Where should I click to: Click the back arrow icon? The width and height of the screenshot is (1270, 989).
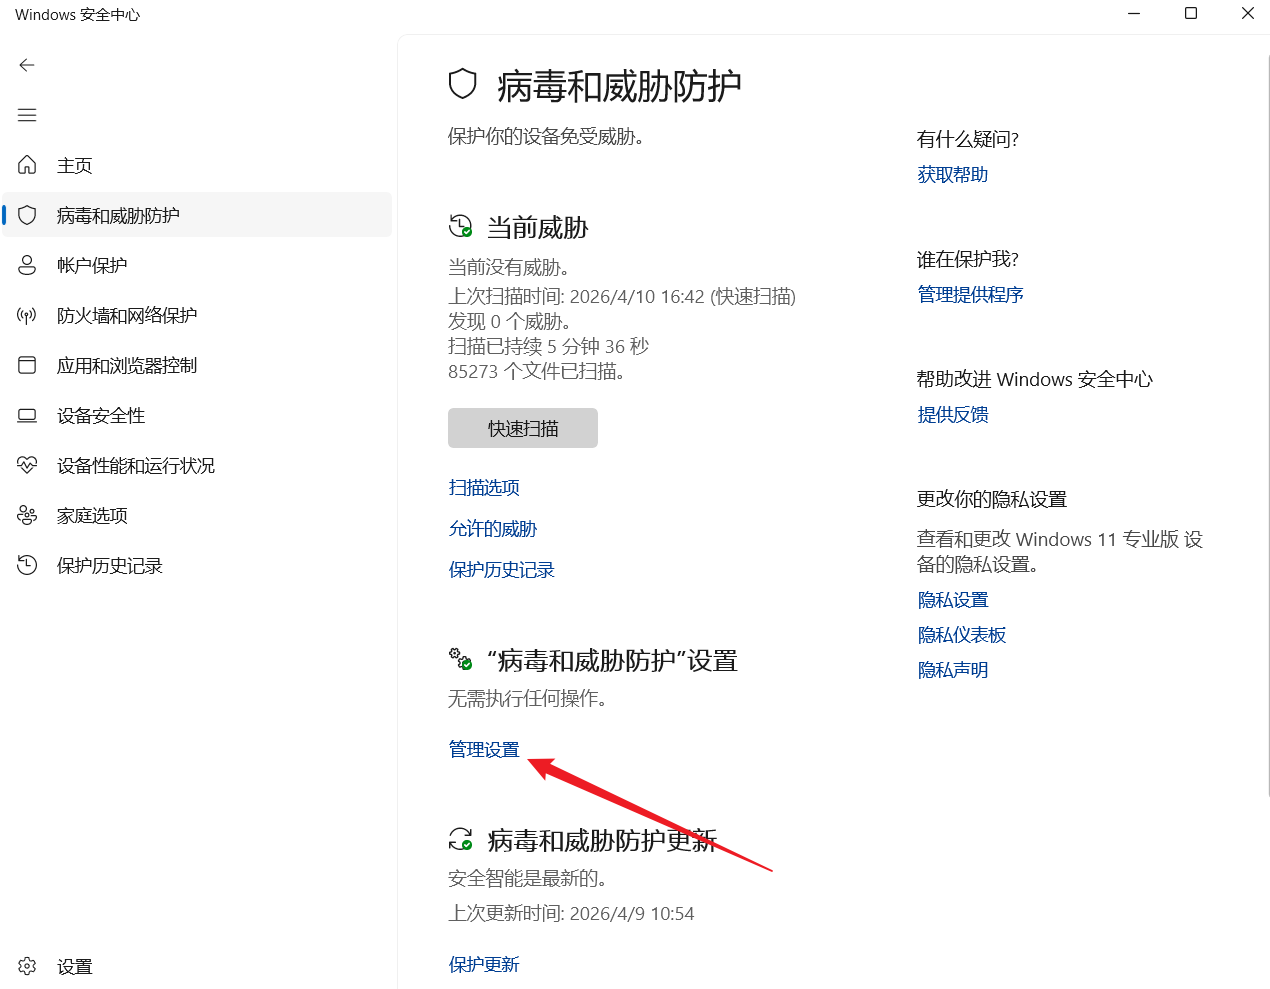point(27,65)
